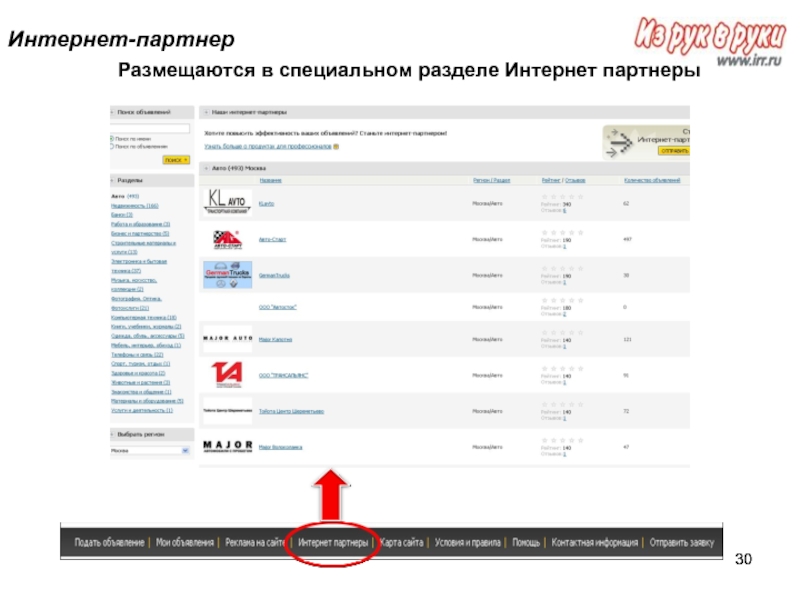This screenshot has width=800, height=600.
Task: Sort table by Название column header
Action: (270, 181)
